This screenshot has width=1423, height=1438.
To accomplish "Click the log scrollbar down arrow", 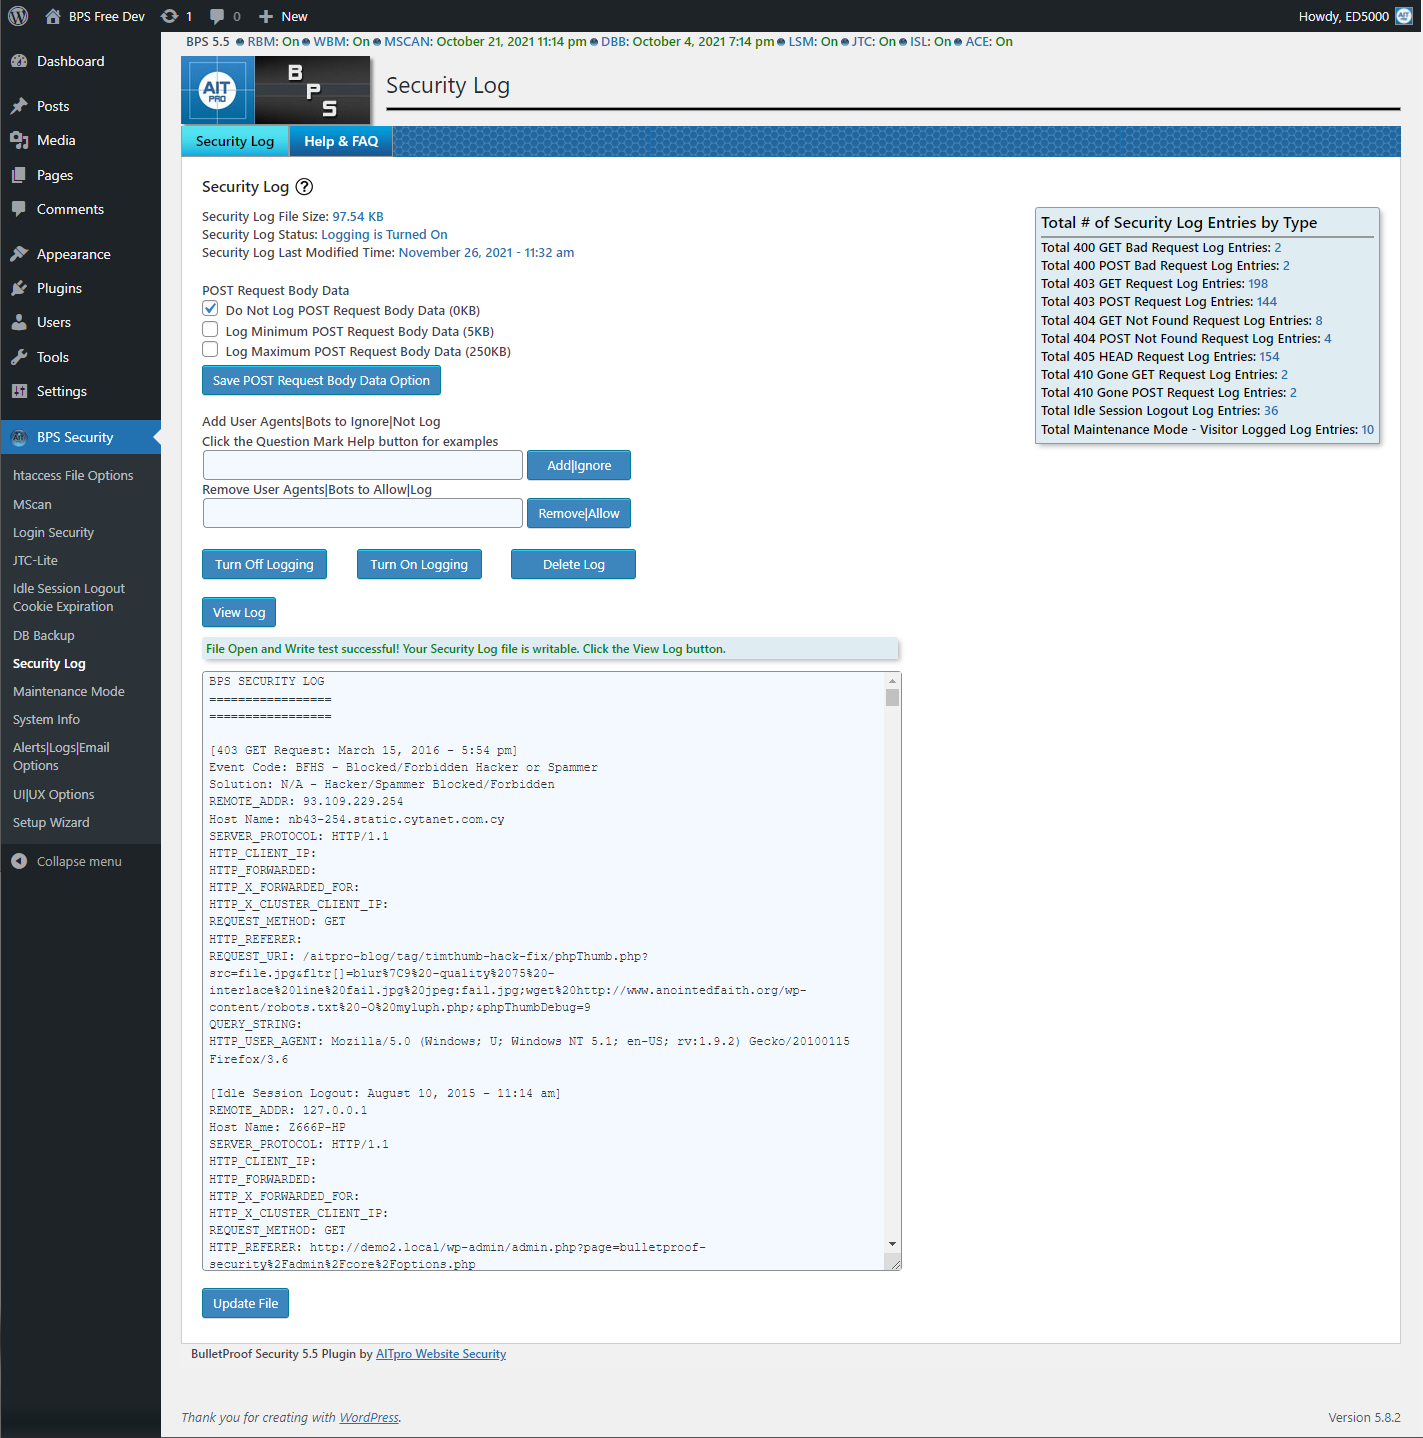I will pyautogui.click(x=892, y=1245).
